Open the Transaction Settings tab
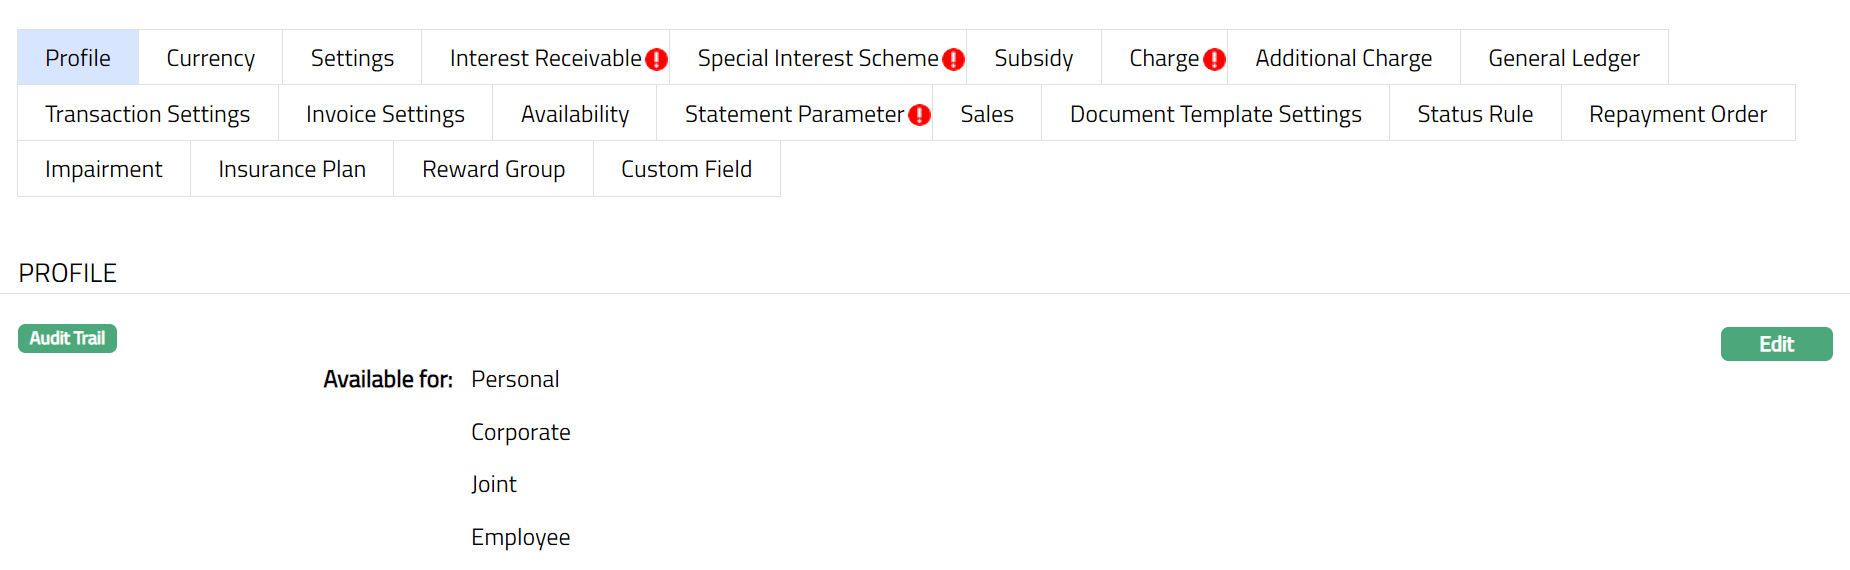The image size is (1850, 570). pos(147,114)
